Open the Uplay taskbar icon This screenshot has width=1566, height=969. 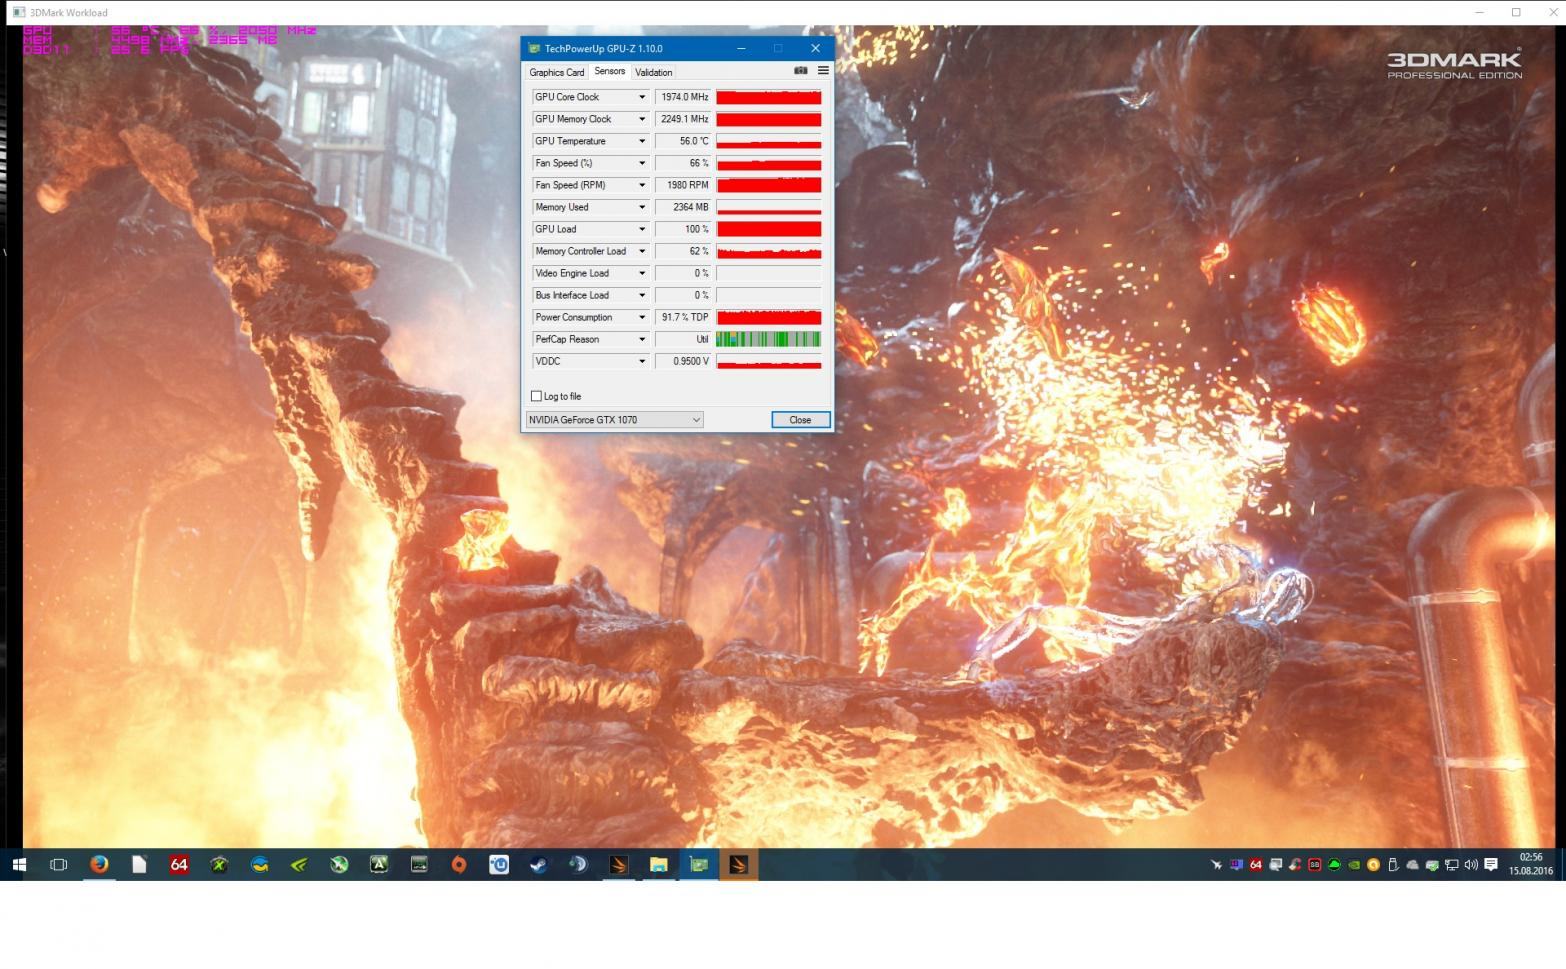pyautogui.click(x=499, y=865)
